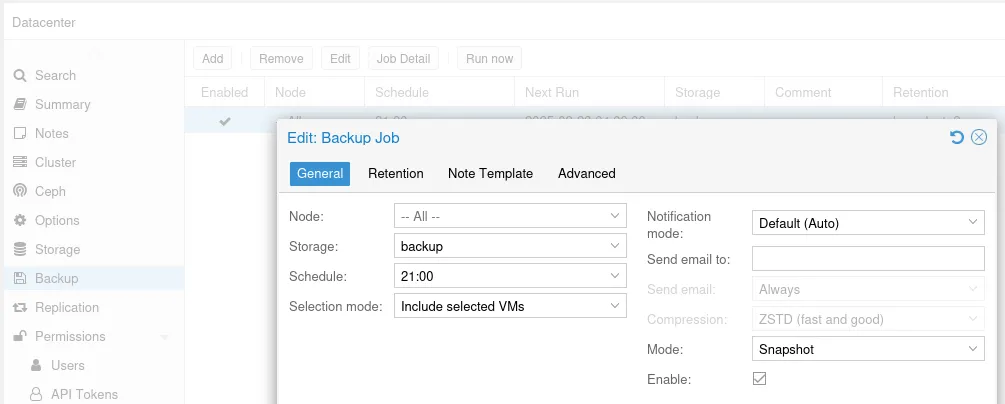Click the Run now button
Screen dimensions: 1005x404
tap(489, 58)
